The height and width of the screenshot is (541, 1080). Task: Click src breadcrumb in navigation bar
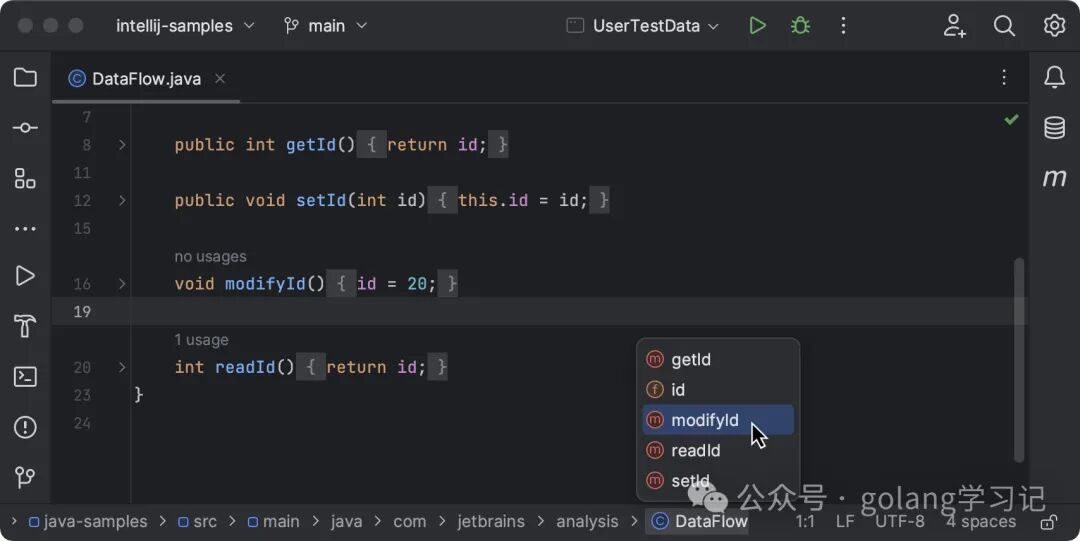(x=197, y=522)
